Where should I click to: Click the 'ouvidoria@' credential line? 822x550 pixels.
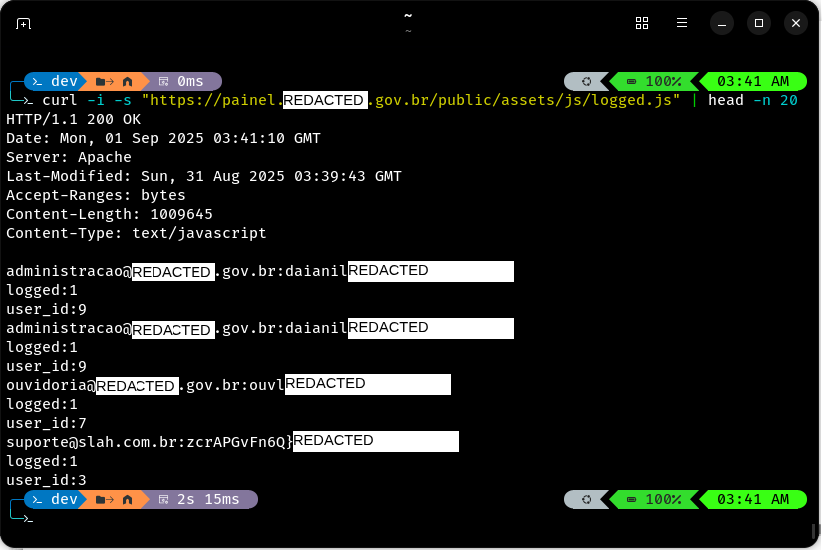click(x=229, y=385)
